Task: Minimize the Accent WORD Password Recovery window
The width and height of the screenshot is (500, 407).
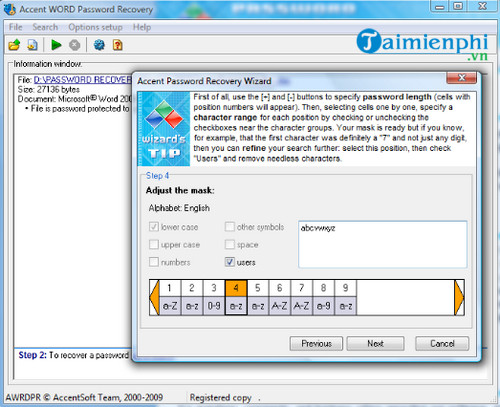Action: 440,6
